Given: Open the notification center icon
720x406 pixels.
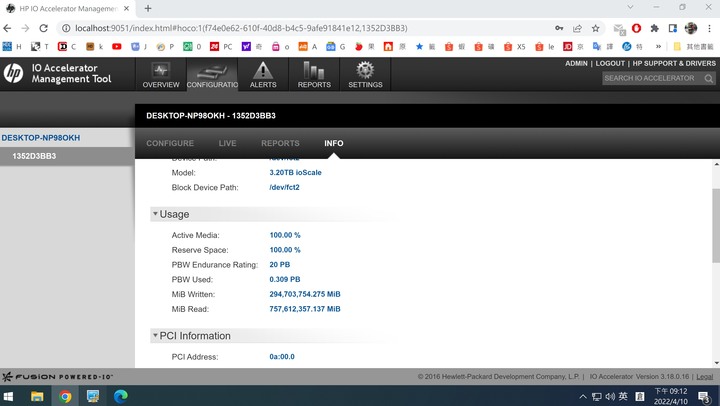Looking at the screenshot, I should pyautogui.click(x=704, y=396).
